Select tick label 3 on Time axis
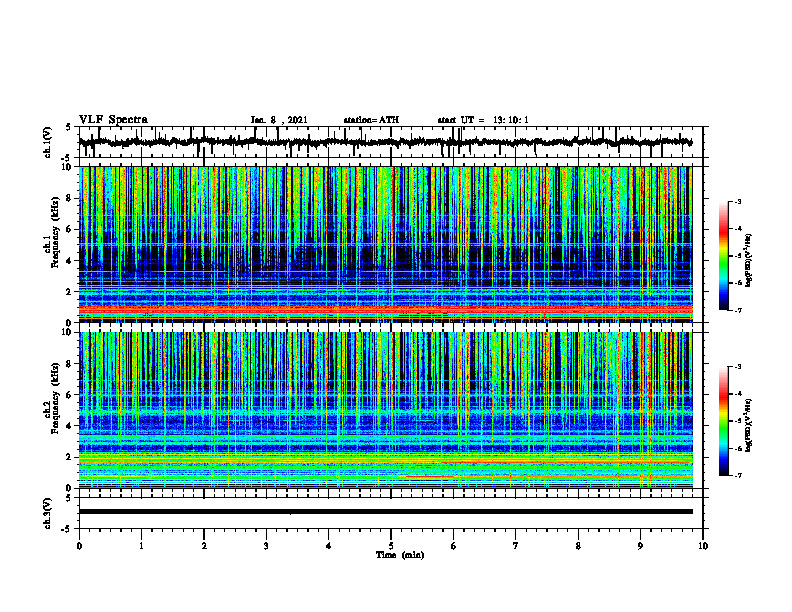Screen dimensions: 792x612 pyautogui.click(x=266, y=546)
